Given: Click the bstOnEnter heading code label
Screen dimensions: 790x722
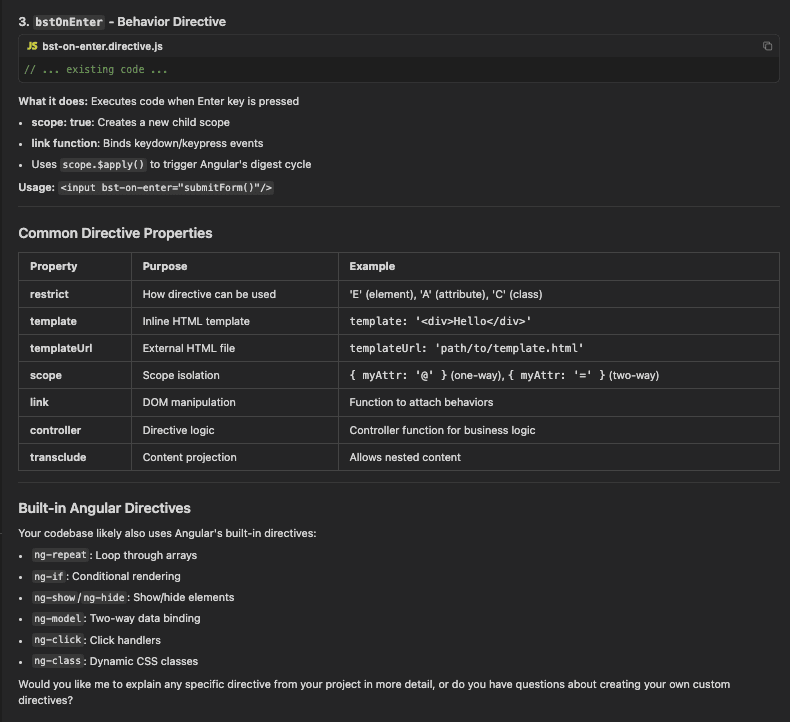Looking at the screenshot, I should (x=69, y=22).
